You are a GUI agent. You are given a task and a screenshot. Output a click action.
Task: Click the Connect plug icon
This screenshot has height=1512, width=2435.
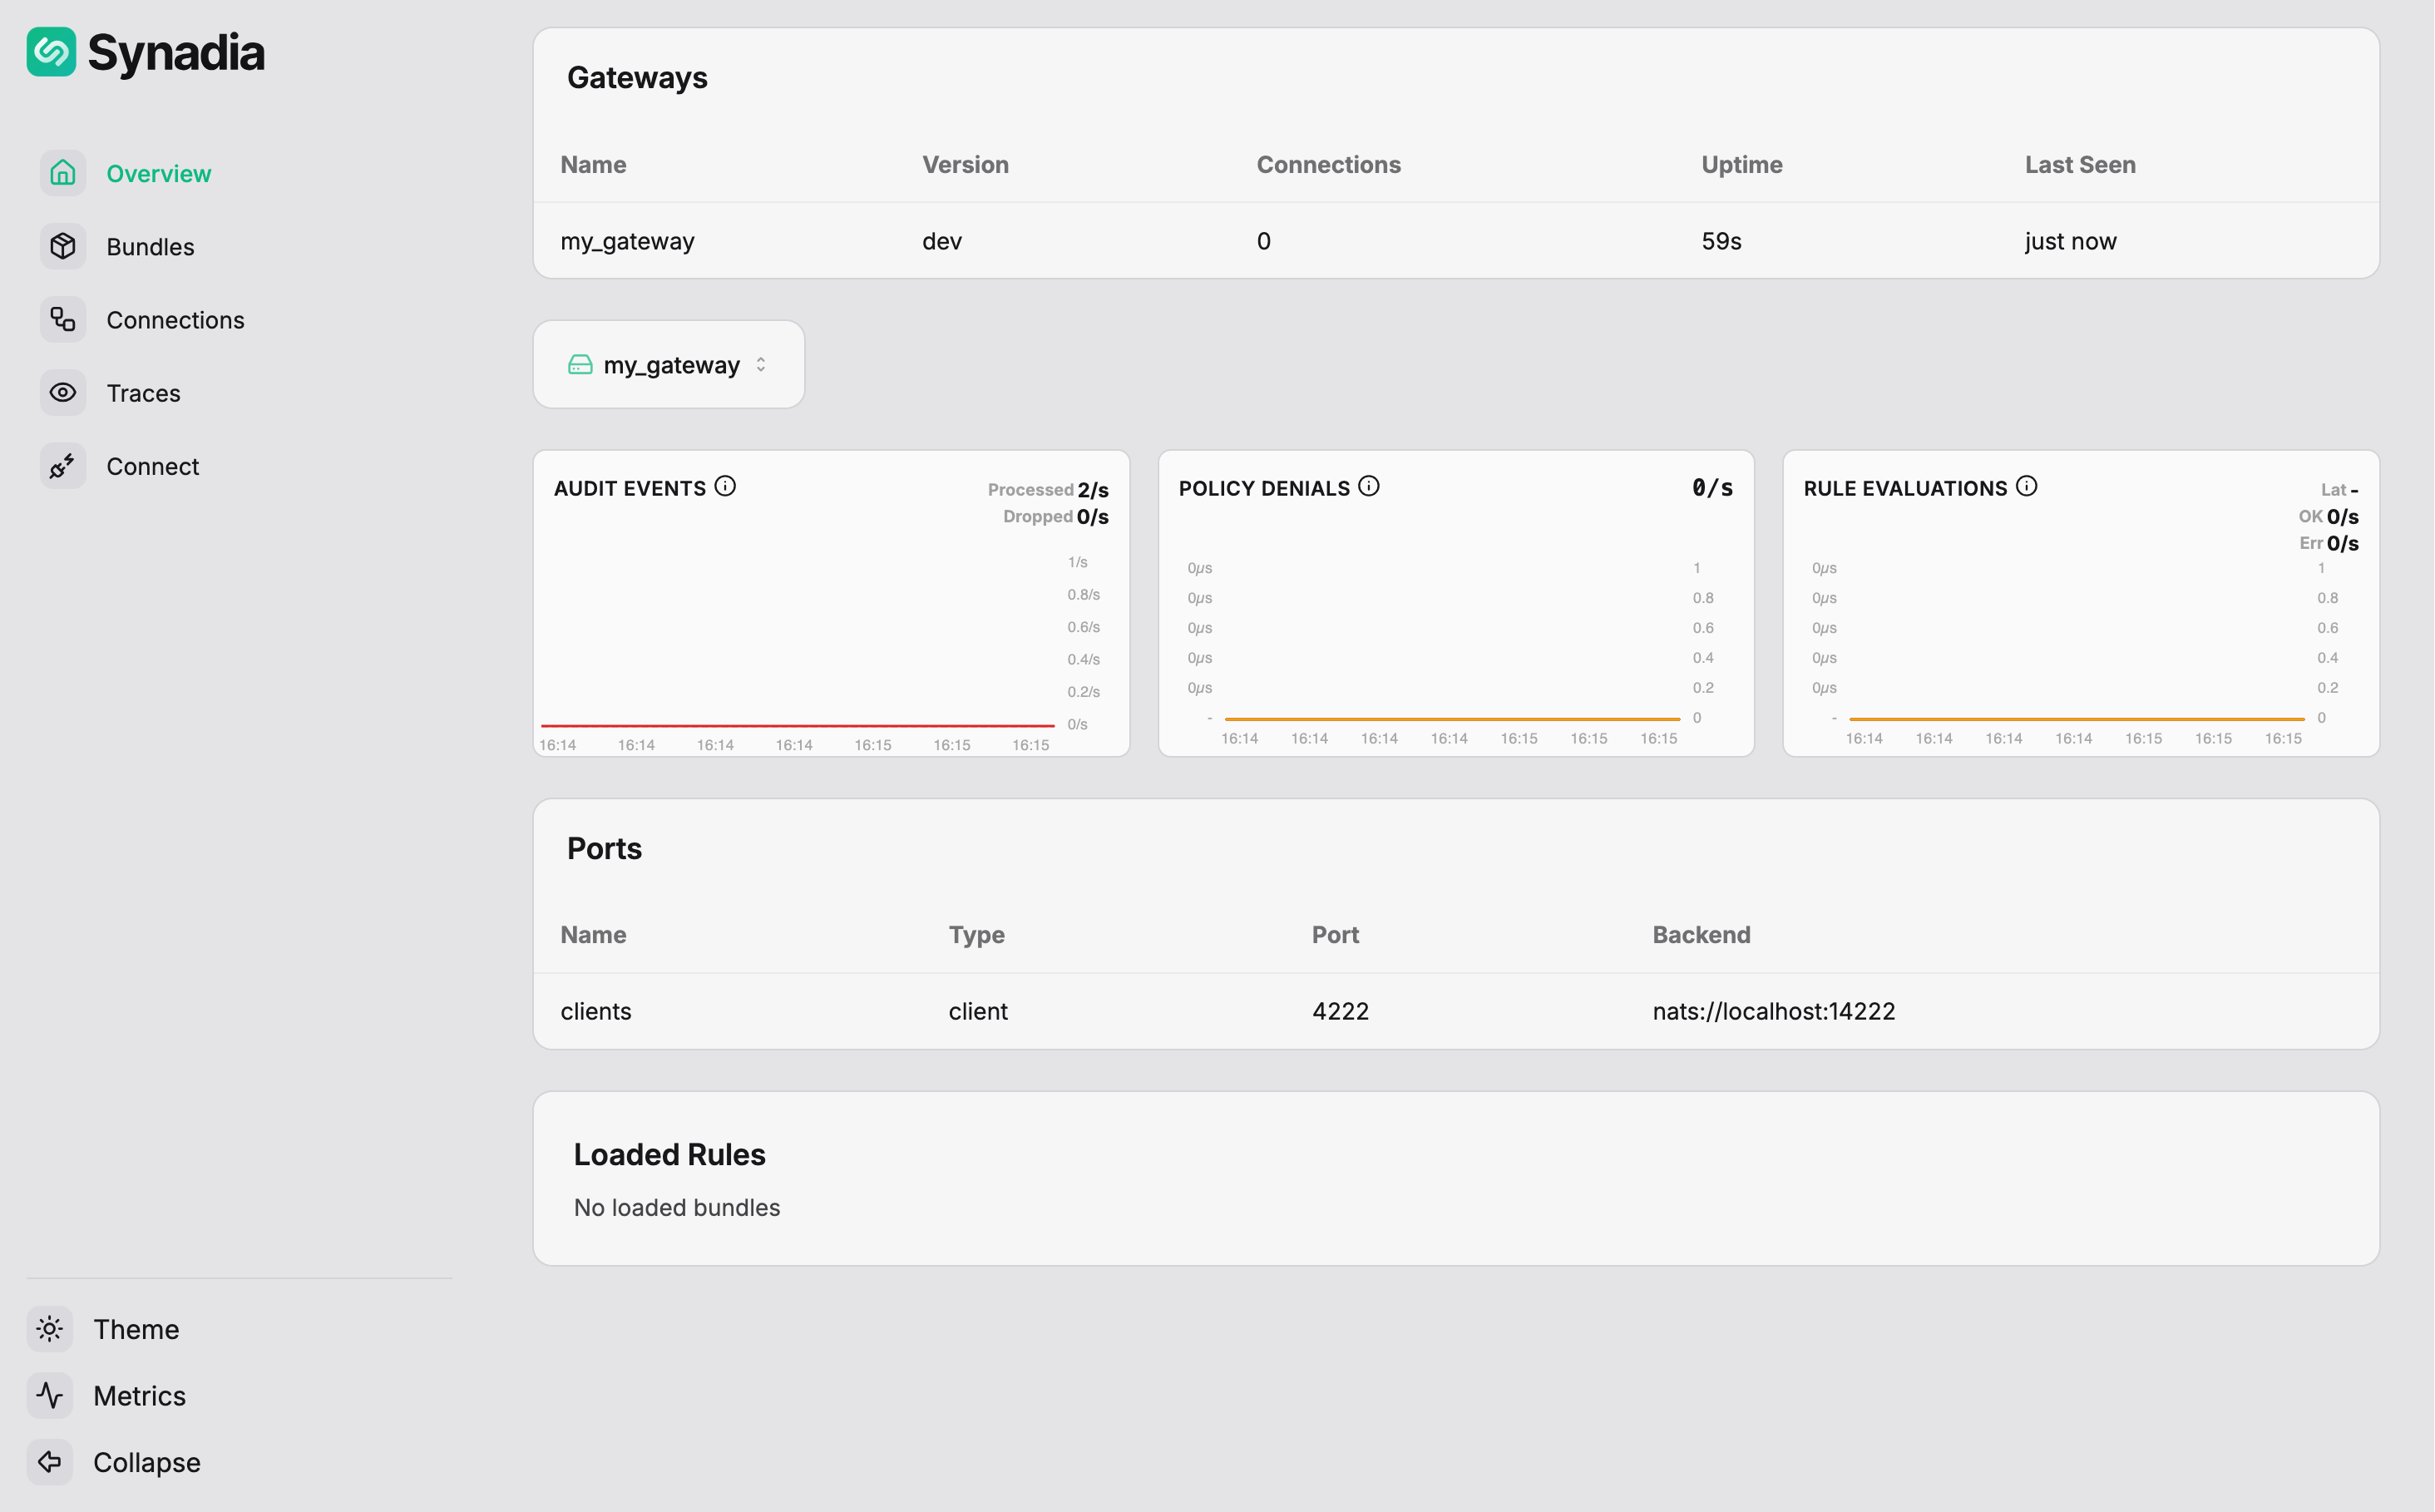tap(63, 466)
